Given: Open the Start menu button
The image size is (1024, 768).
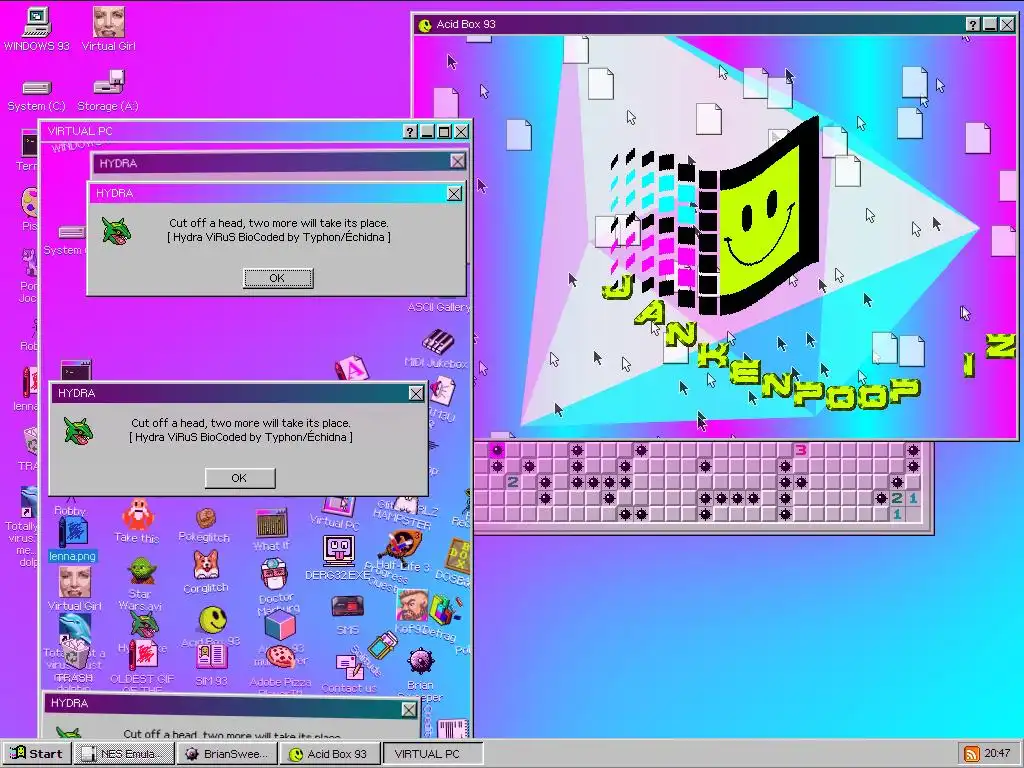Looking at the screenshot, I should pos(37,754).
